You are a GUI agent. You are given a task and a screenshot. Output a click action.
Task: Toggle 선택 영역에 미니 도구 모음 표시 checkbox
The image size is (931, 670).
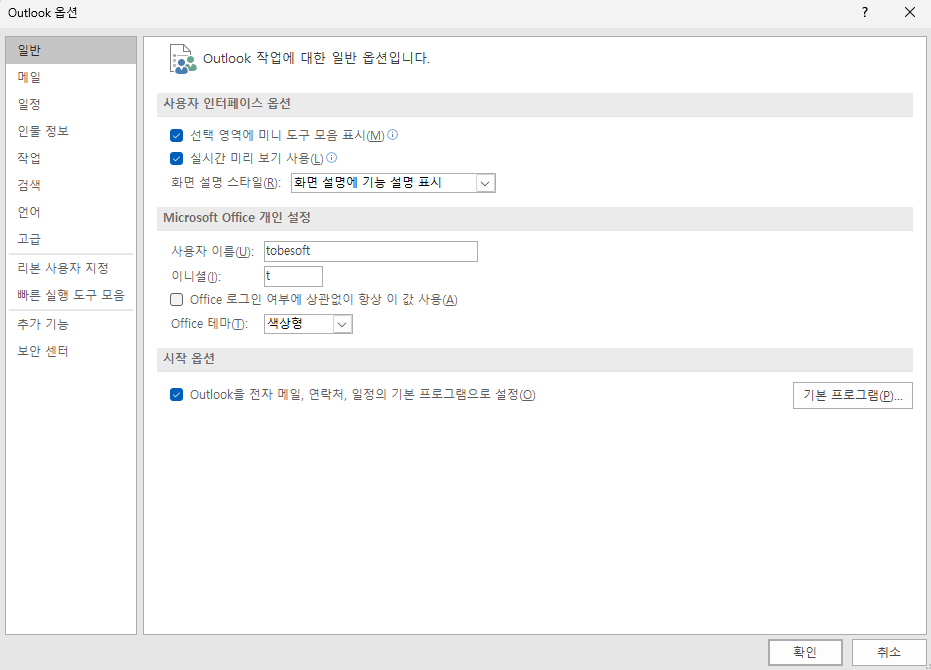pyautogui.click(x=176, y=135)
